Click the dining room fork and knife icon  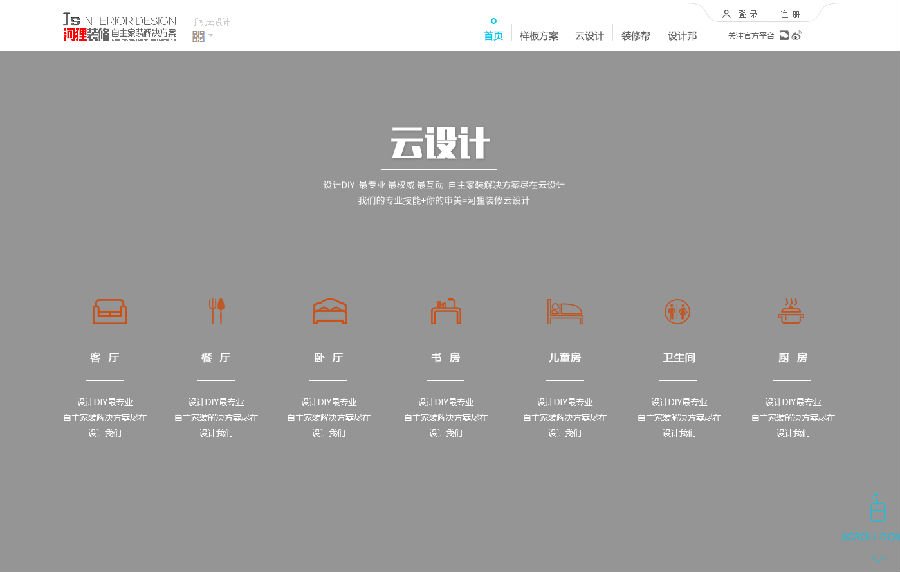click(216, 310)
